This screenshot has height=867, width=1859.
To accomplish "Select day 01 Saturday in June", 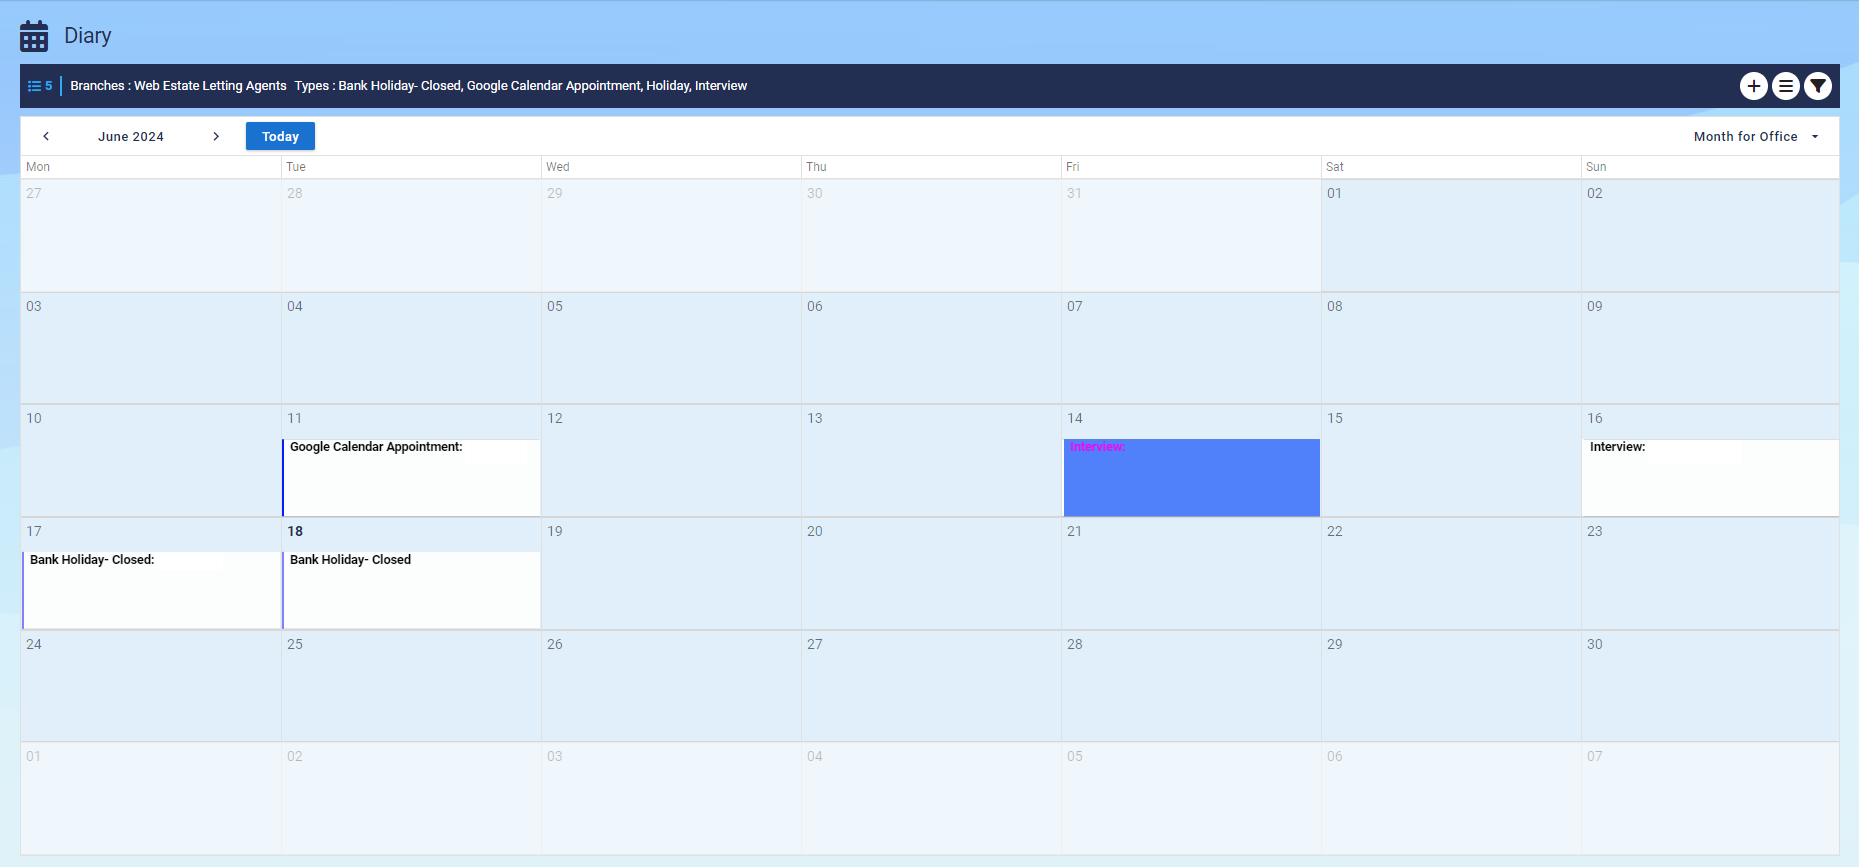I will (x=1451, y=236).
